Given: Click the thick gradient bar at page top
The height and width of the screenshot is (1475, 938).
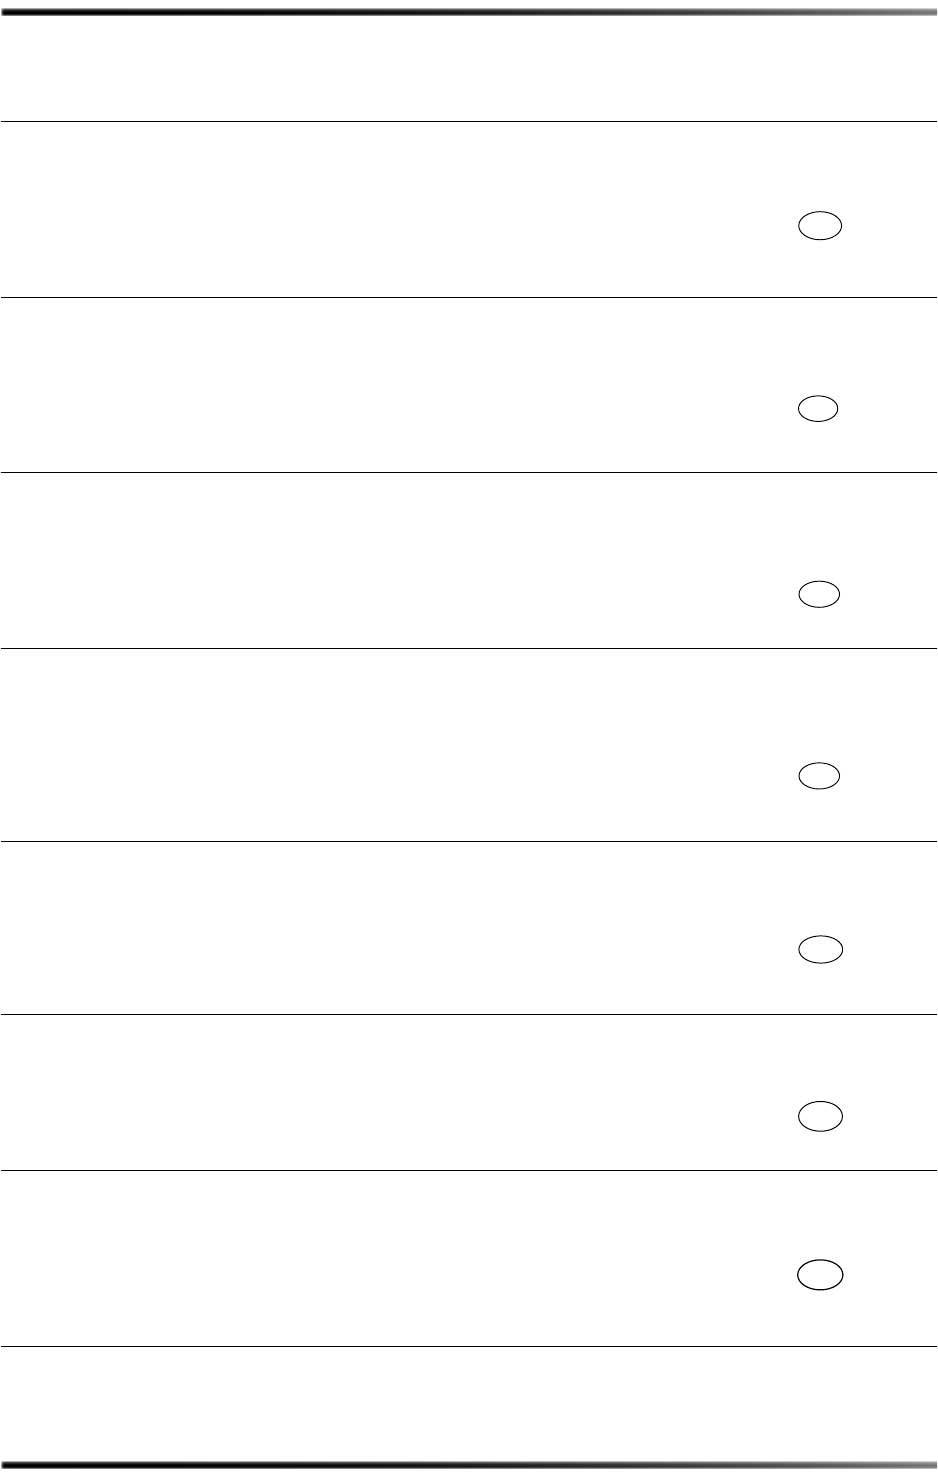Looking at the screenshot, I should coord(469,10).
